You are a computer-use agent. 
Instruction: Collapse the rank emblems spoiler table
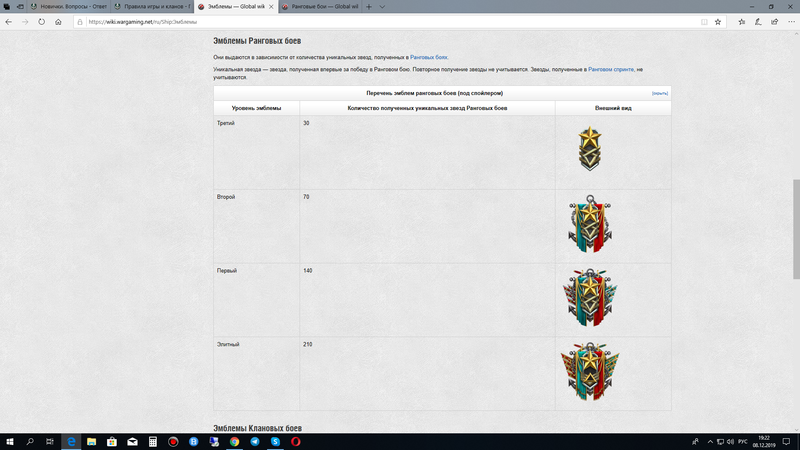[x=659, y=93]
